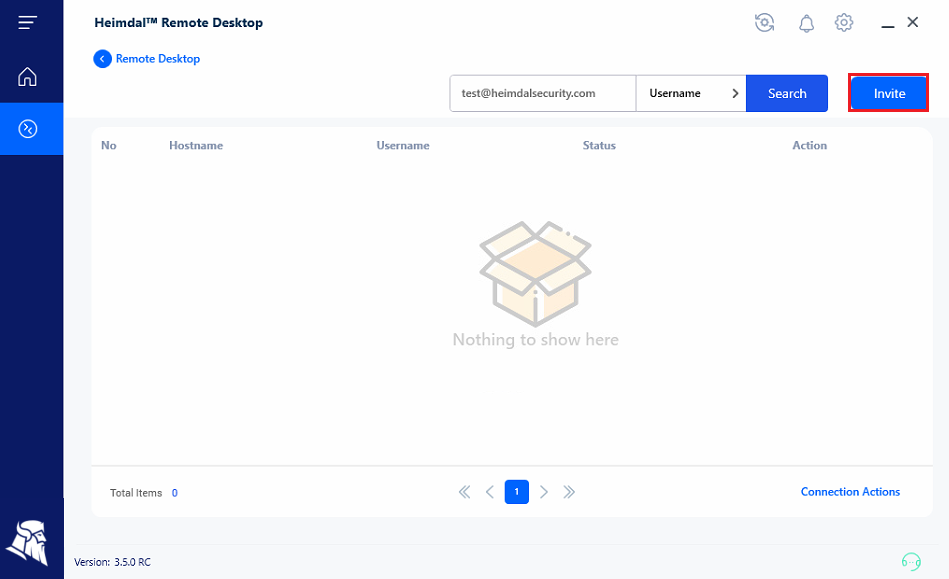Open the notifications bell
Screen dimensions: 949x579
pyautogui.click(x=806, y=23)
